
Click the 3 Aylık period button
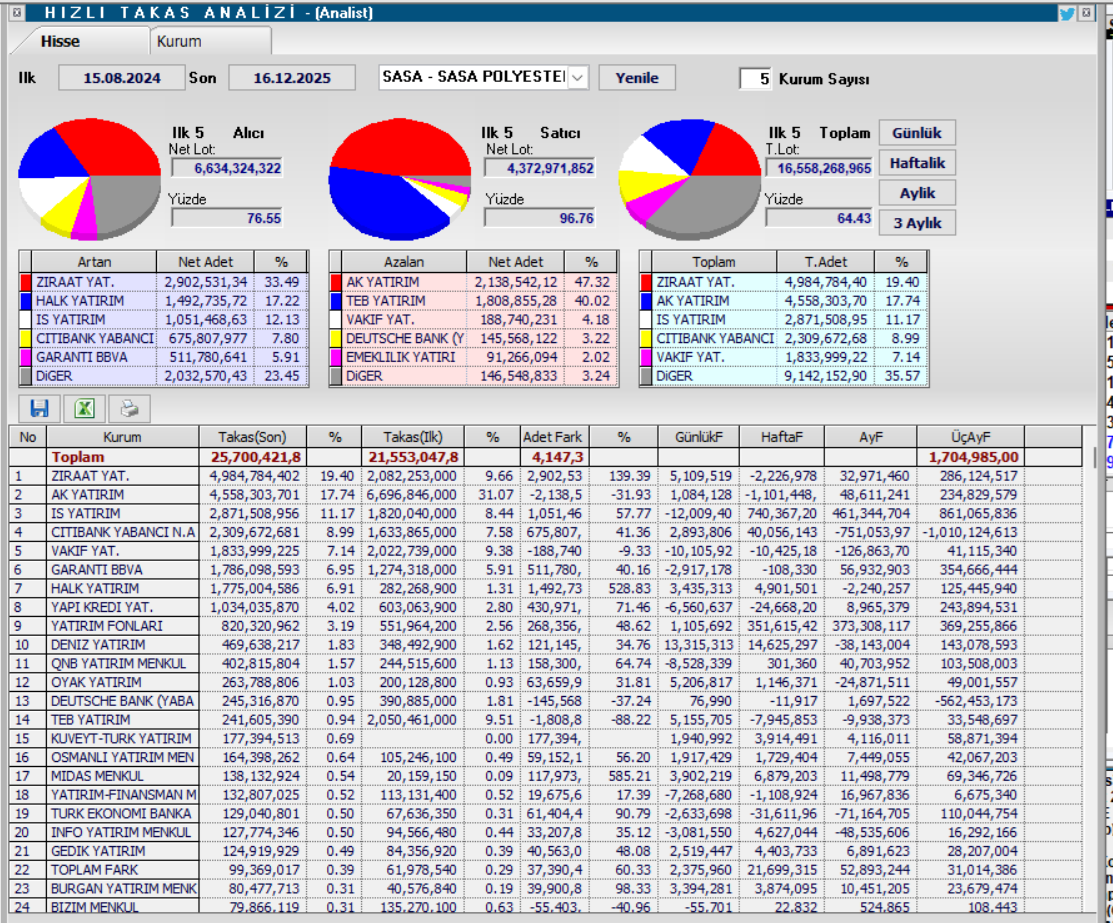(x=916, y=223)
